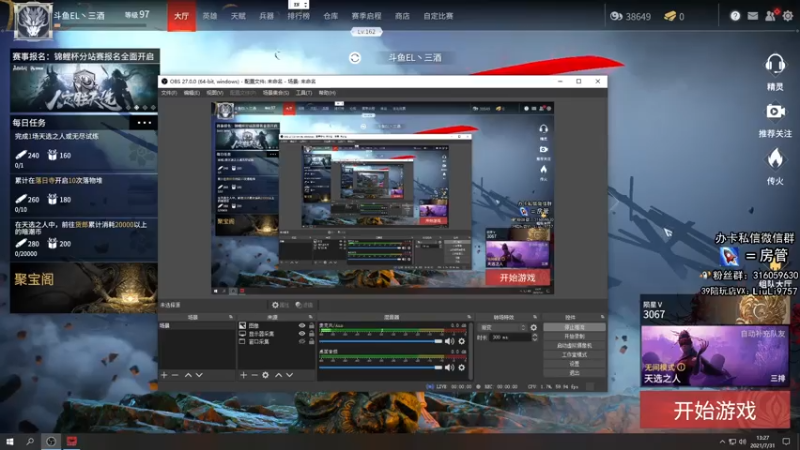The height and width of the screenshot is (450, 800).
Task: Open Windows taskbar search
Action: click(30, 441)
